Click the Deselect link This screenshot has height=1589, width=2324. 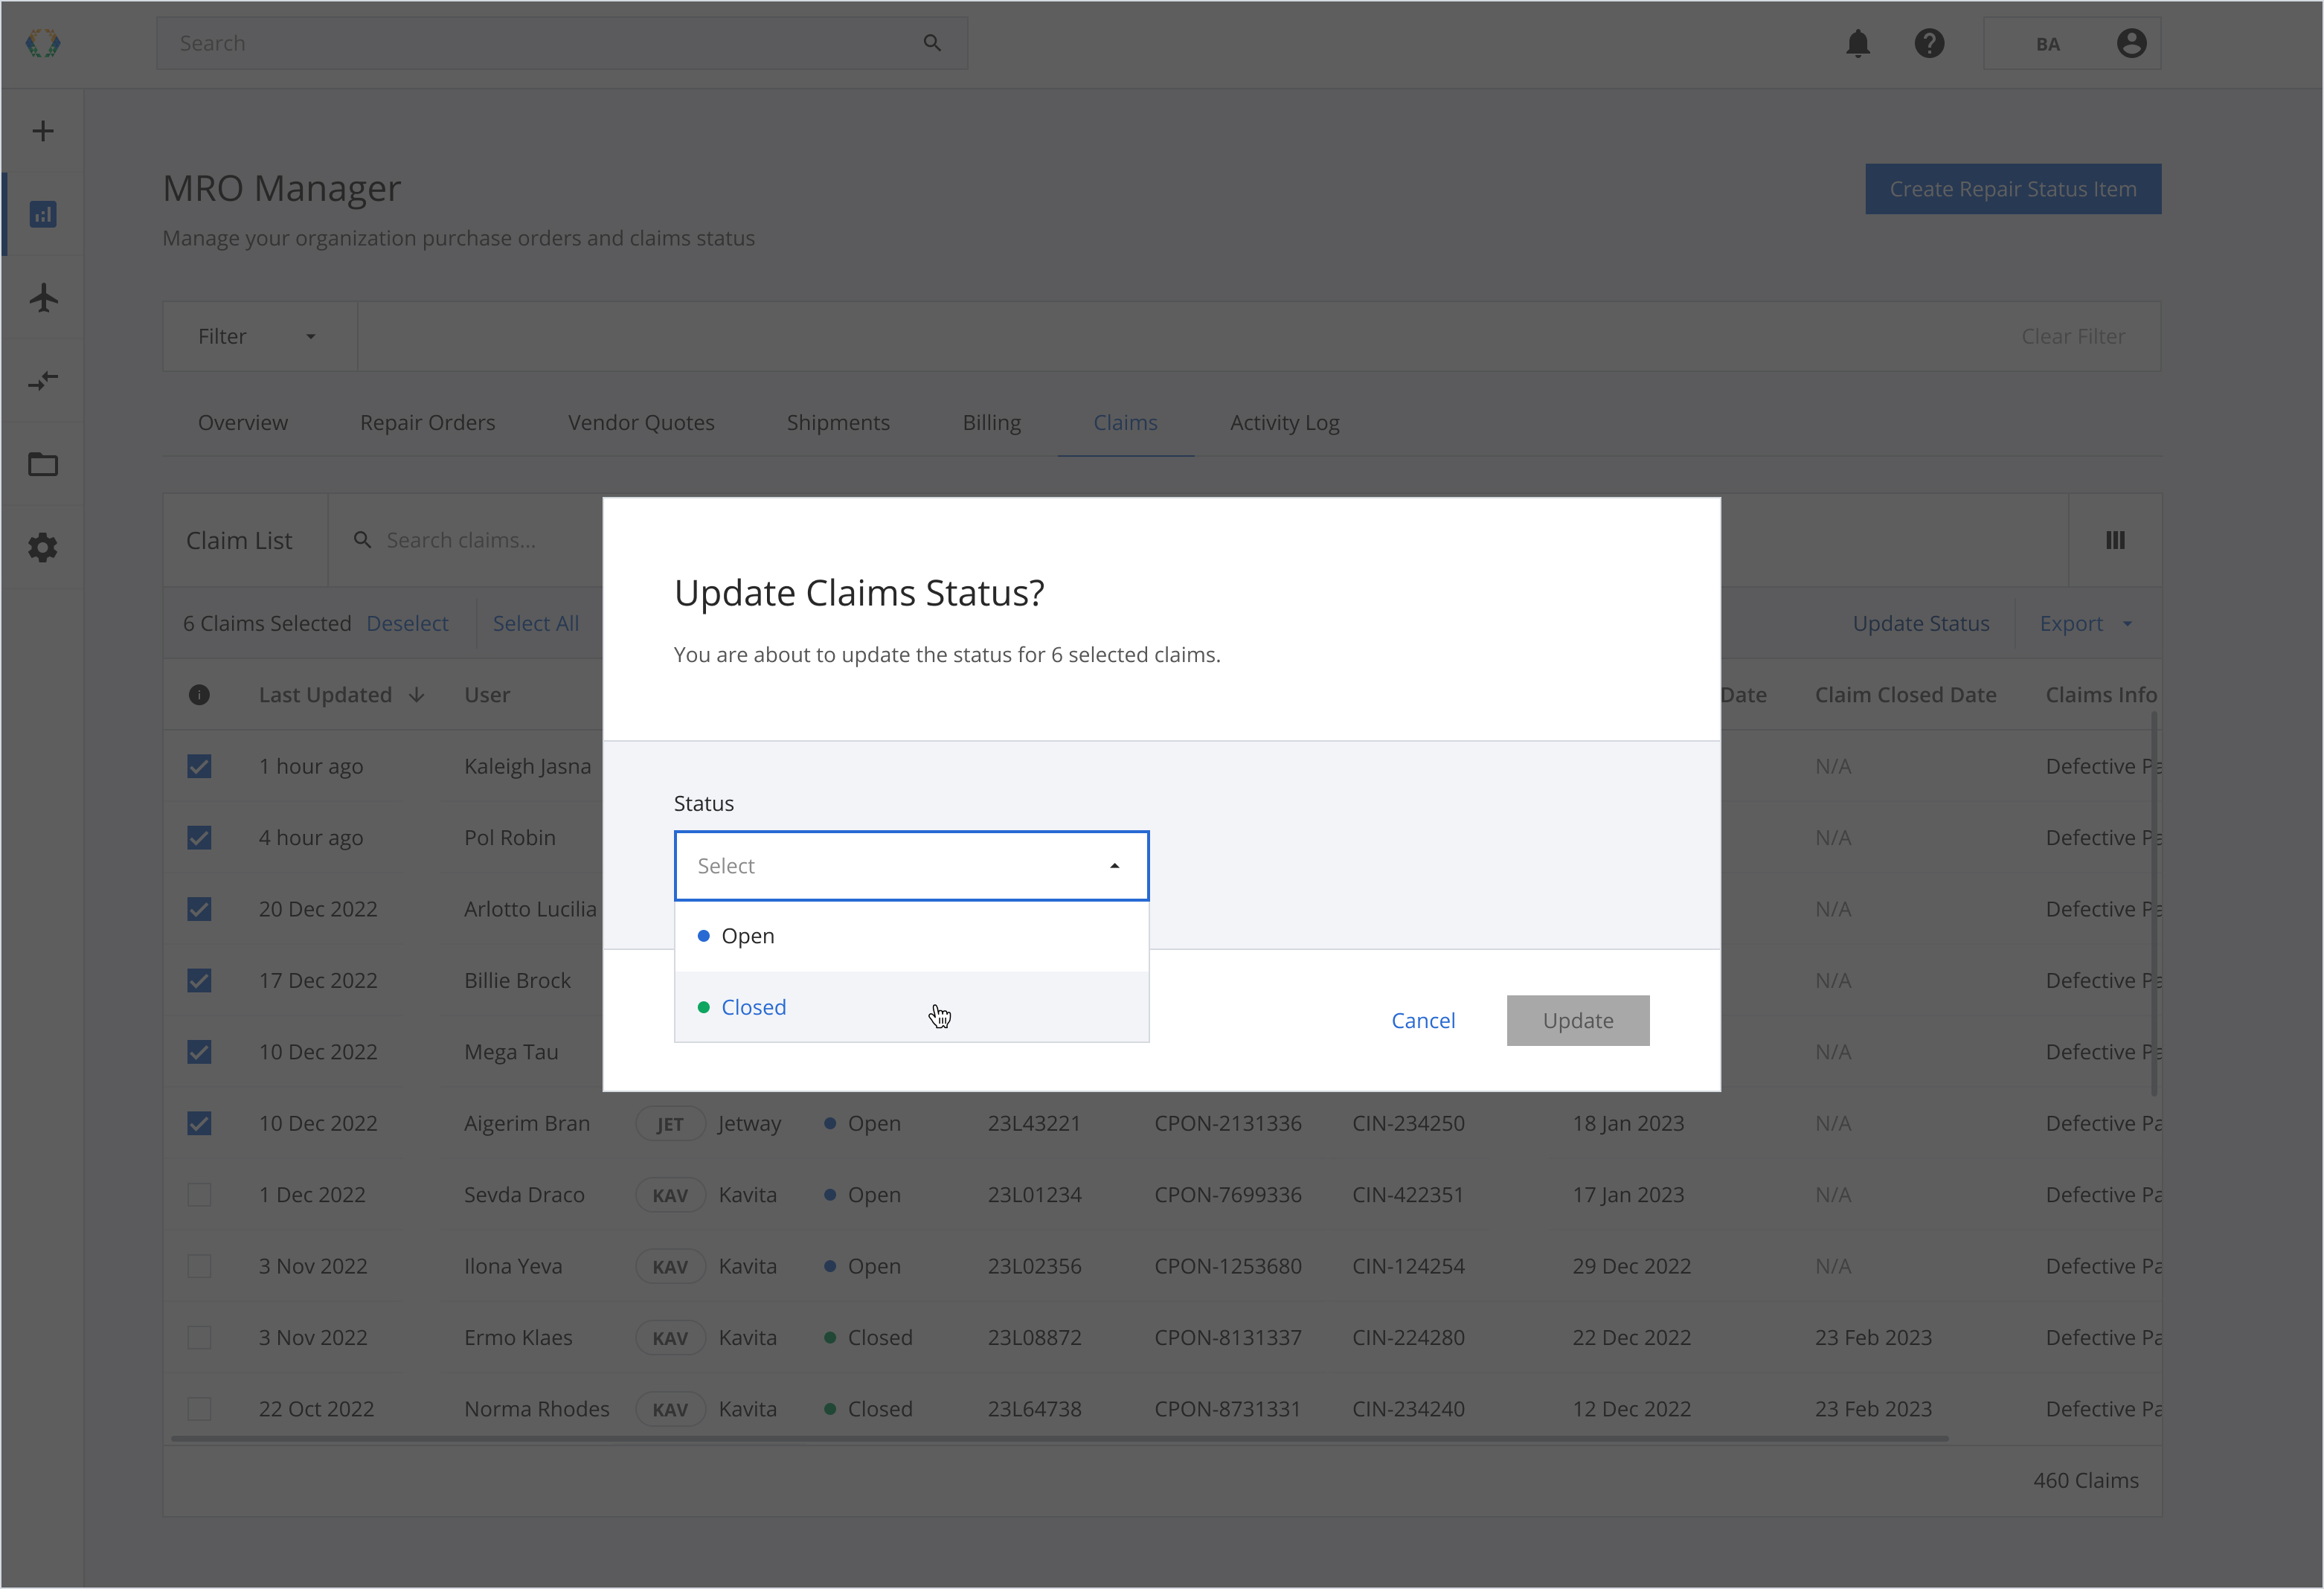(x=407, y=624)
